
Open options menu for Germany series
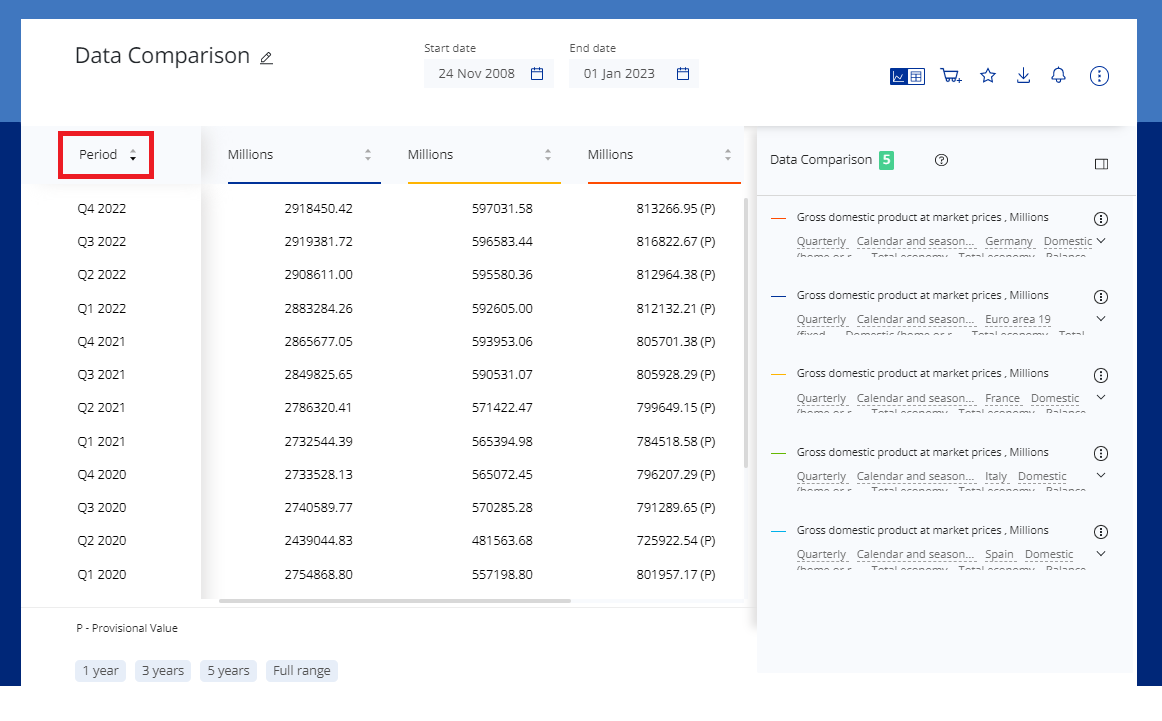1101,219
